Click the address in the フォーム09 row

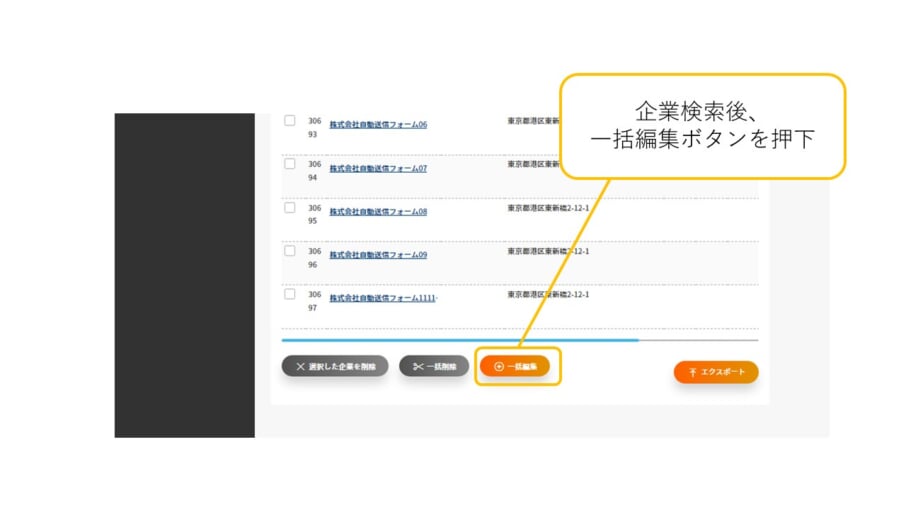click(548, 251)
